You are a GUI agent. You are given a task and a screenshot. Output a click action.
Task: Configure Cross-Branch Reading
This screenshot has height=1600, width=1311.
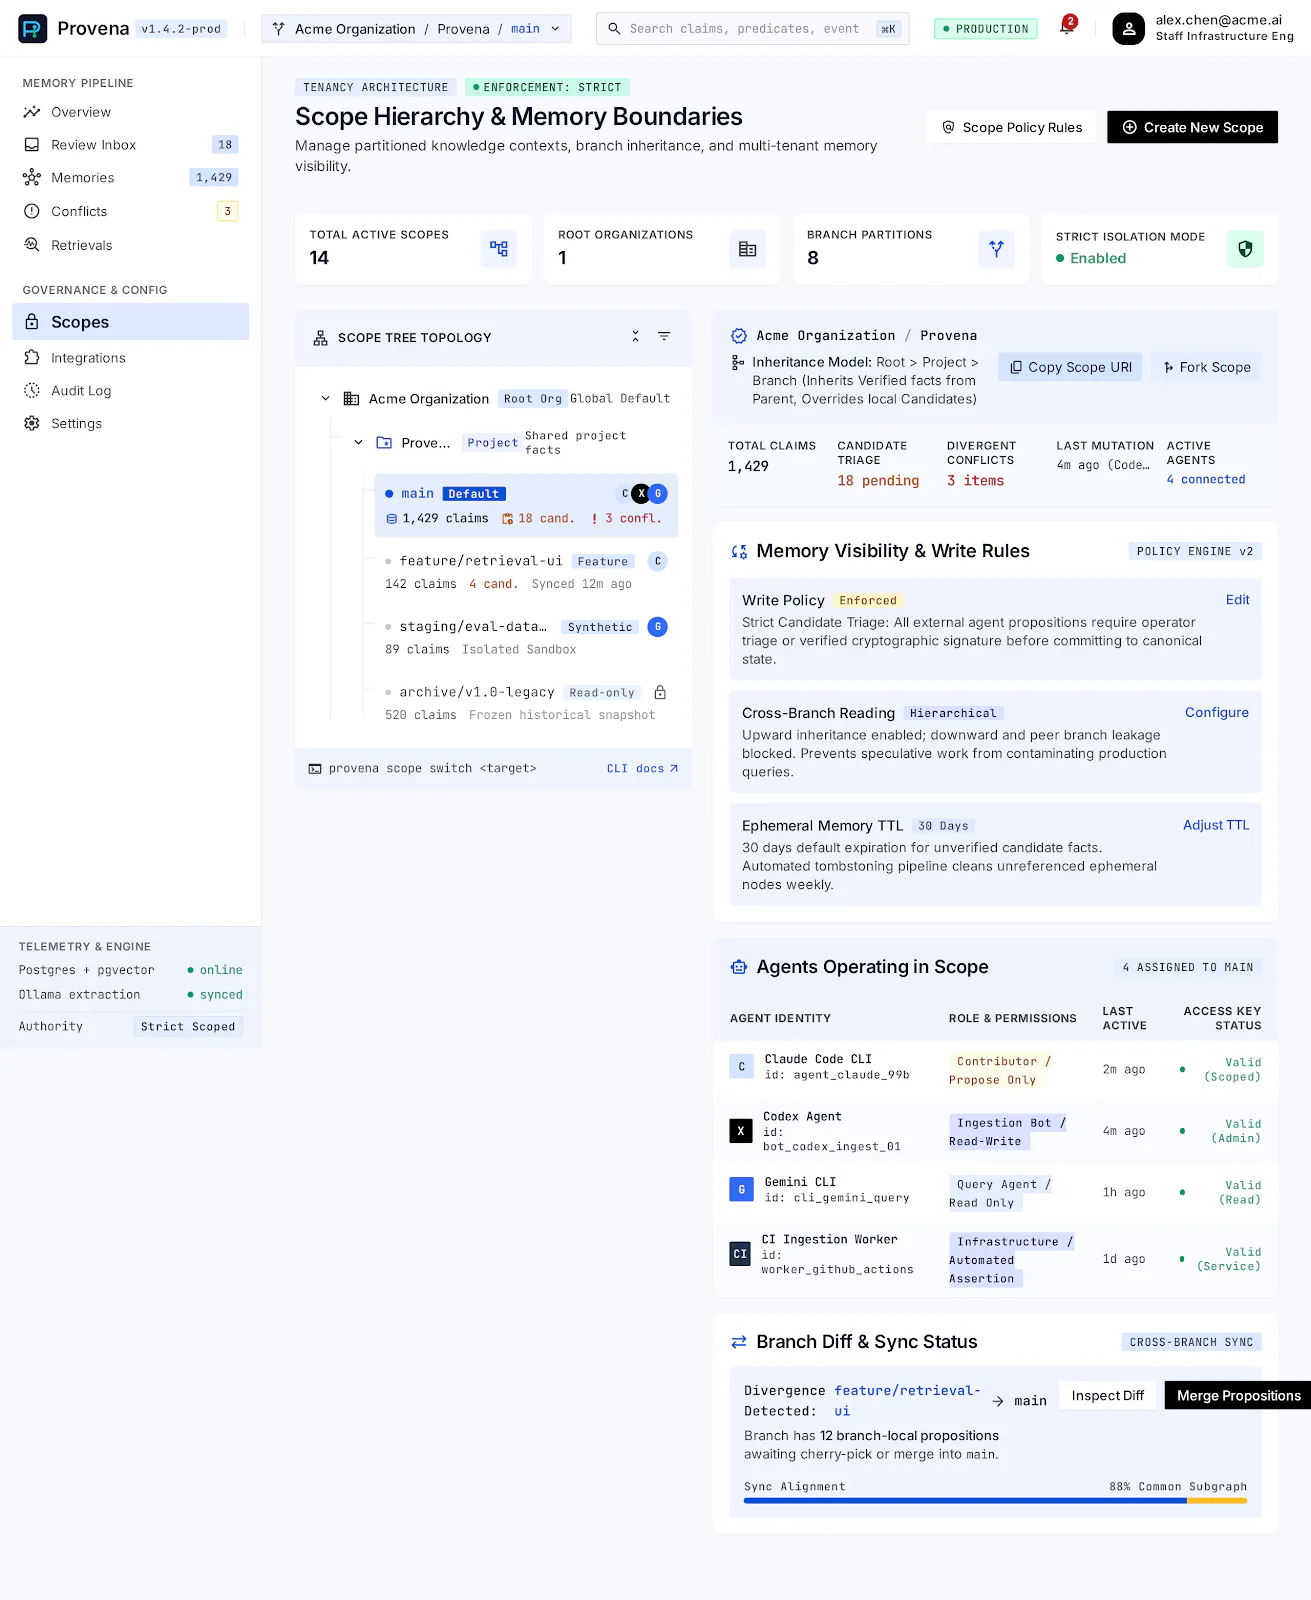click(1216, 713)
